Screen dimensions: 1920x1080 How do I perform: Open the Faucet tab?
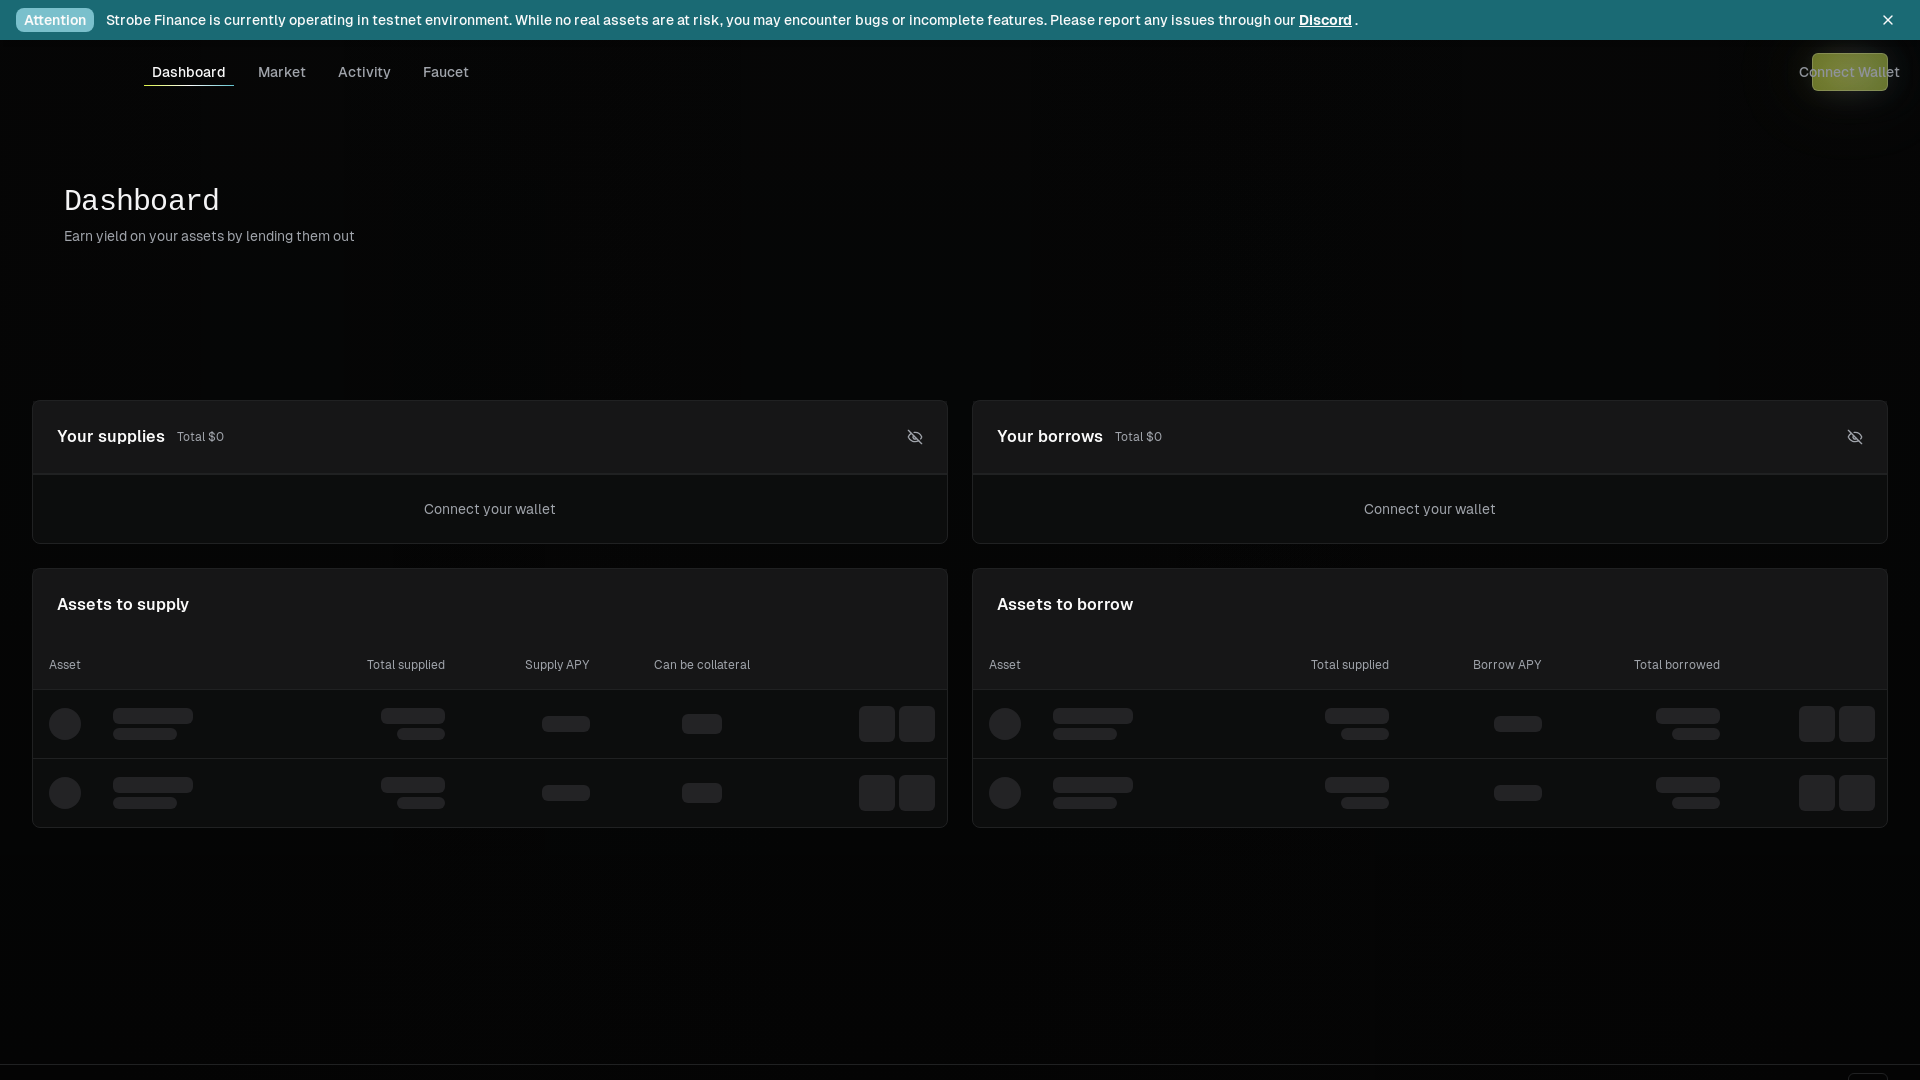click(x=446, y=72)
